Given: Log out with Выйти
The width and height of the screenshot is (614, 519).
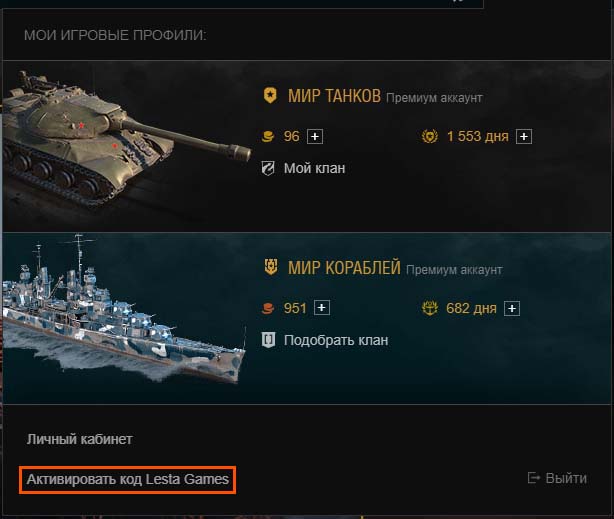Looking at the screenshot, I should click(557, 478).
